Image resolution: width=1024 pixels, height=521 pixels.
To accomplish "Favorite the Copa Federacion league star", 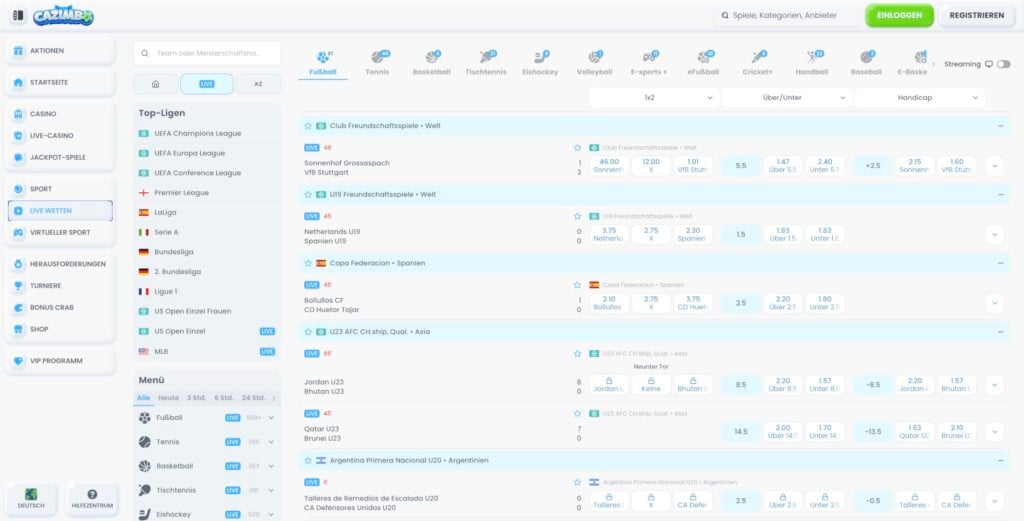I will [308, 263].
